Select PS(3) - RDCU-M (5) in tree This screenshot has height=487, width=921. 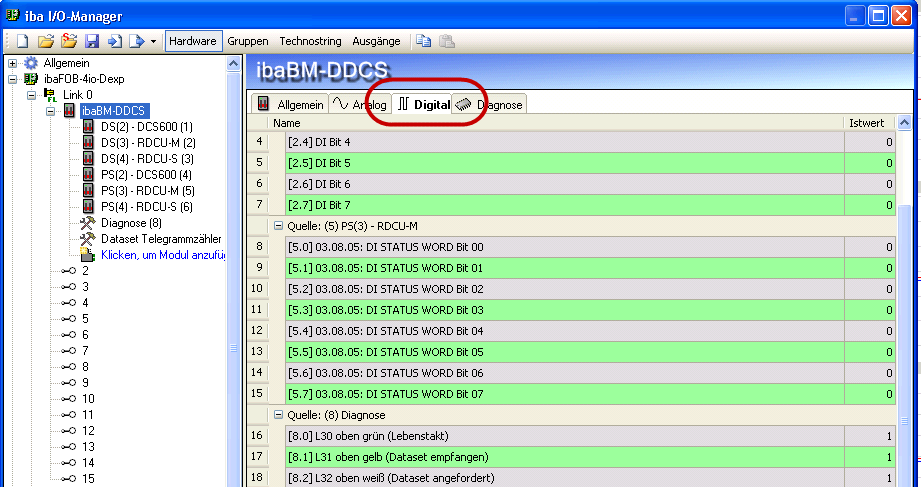tap(147, 190)
